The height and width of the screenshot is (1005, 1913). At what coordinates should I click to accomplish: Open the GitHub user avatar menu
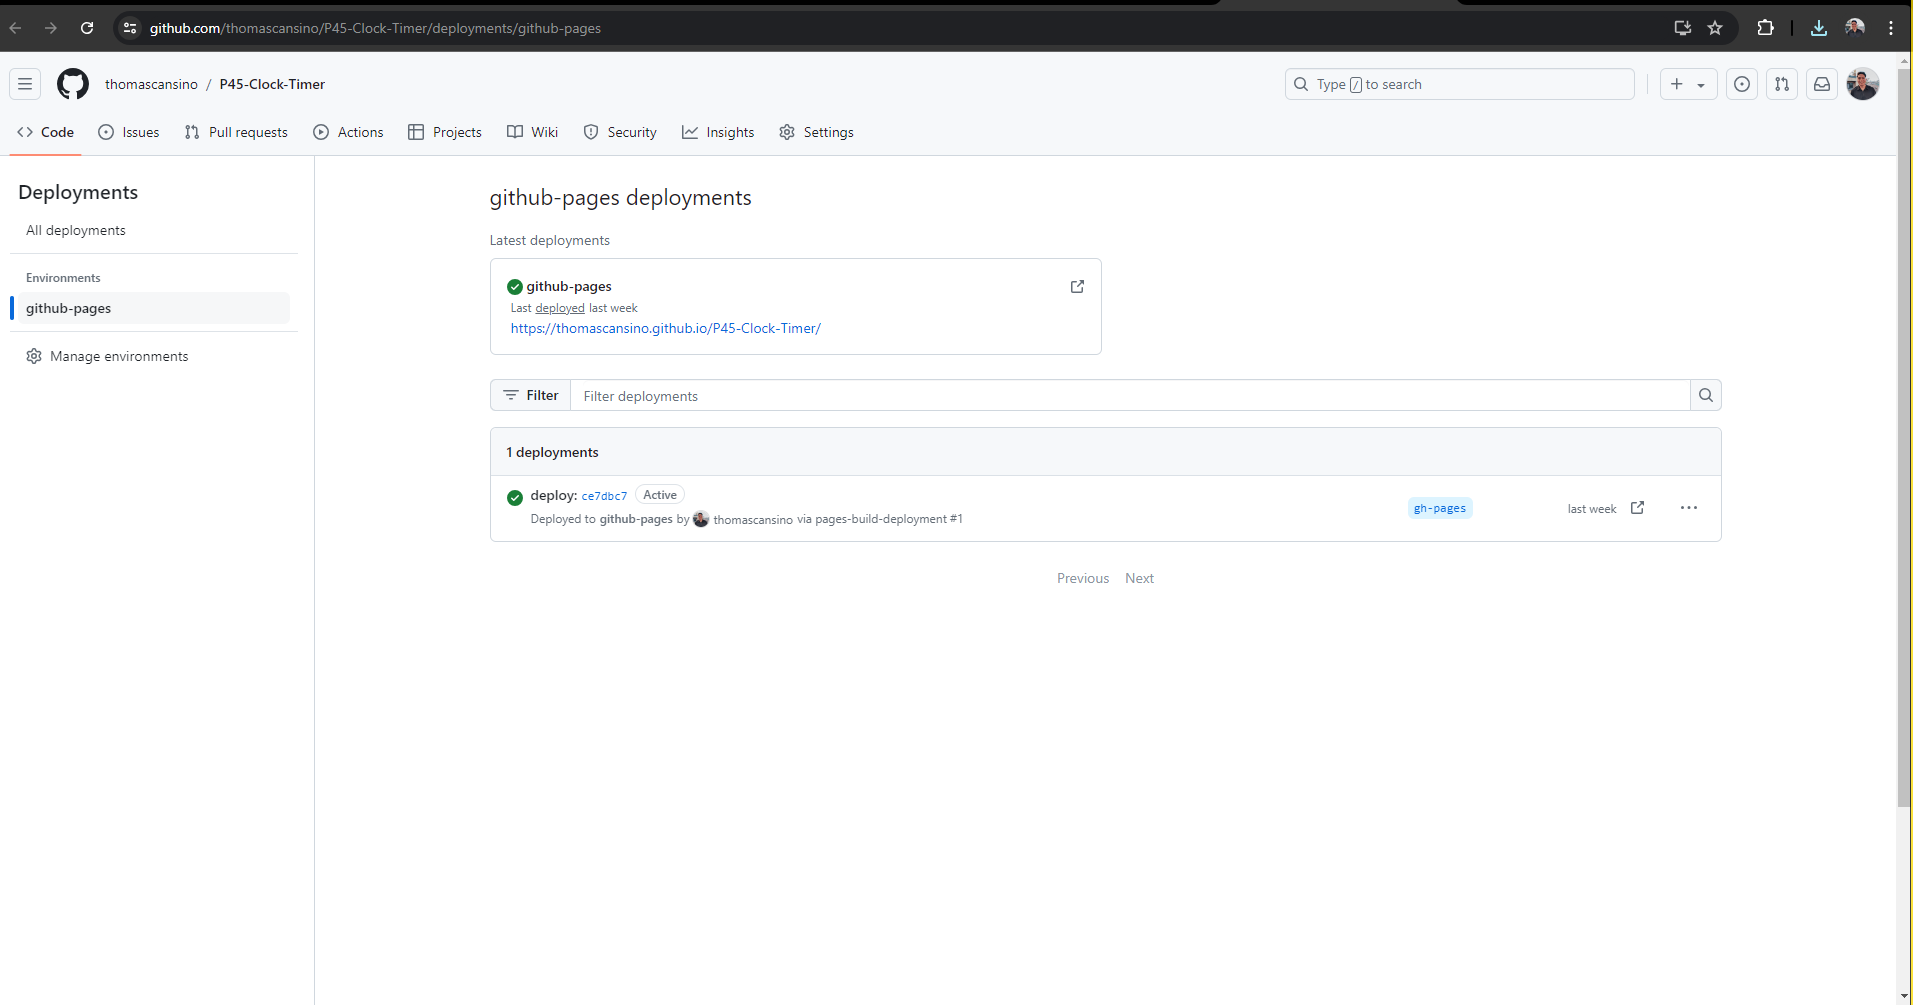click(x=1863, y=84)
